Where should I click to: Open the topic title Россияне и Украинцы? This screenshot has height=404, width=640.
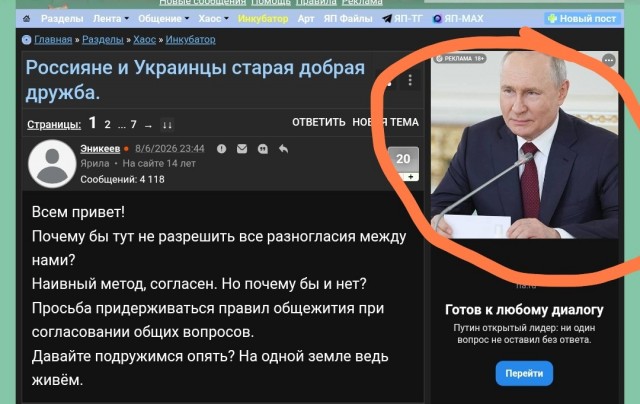click(195, 80)
